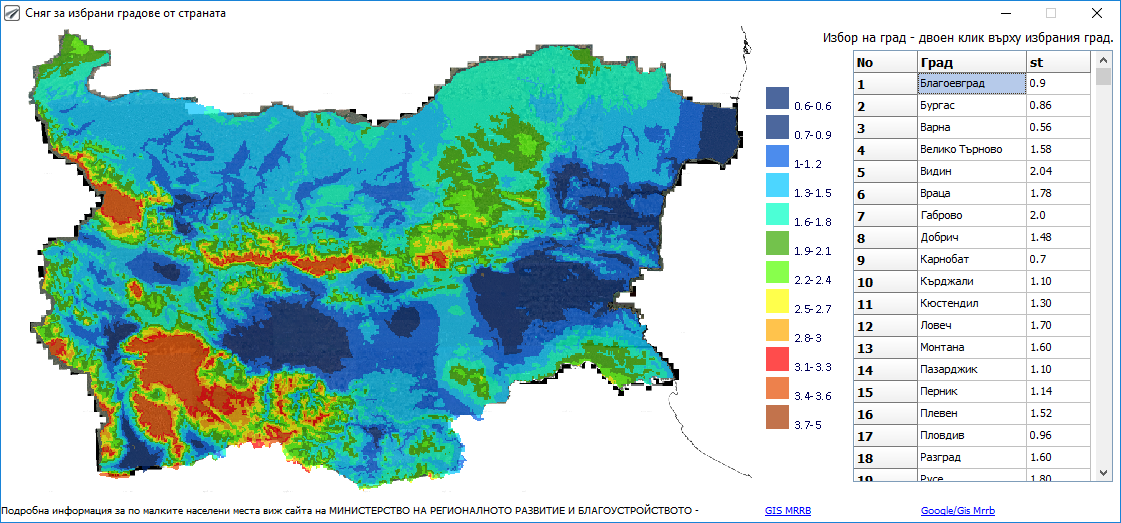The width and height of the screenshot is (1121, 523).
Task: Select the Благоевград city cell
Action: pos(969,84)
